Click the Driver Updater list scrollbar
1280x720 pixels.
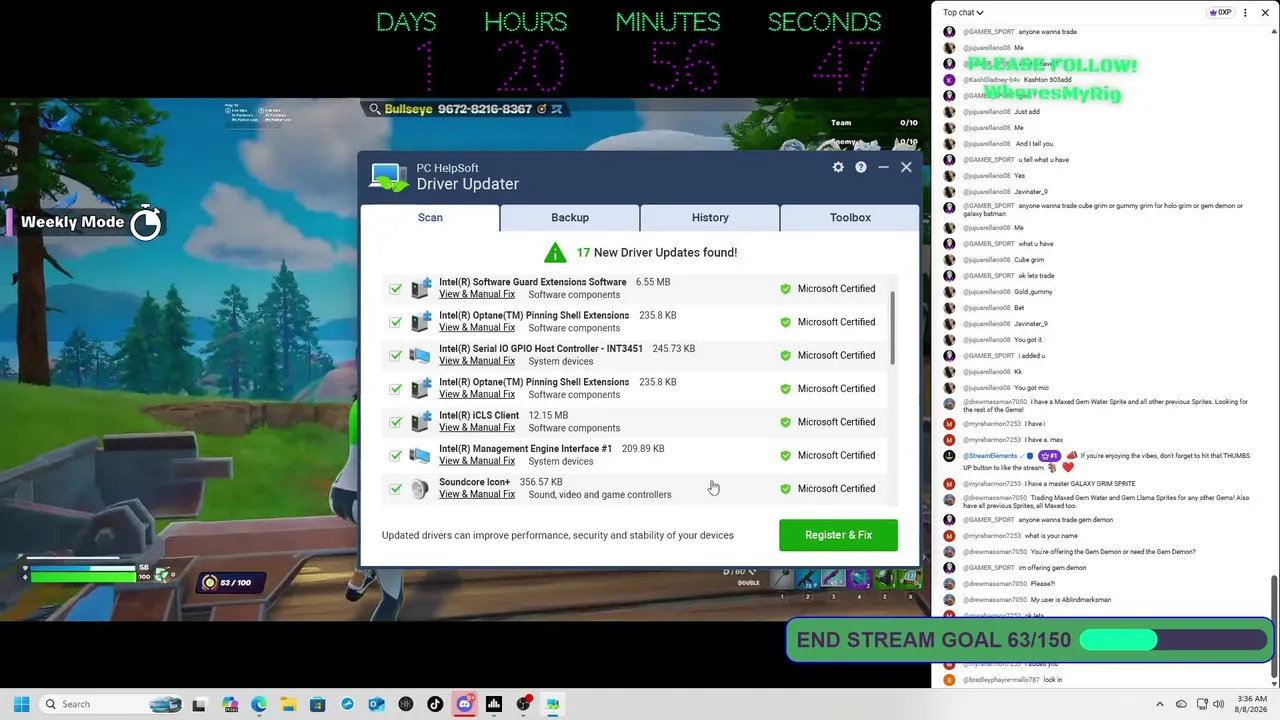[892, 330]
